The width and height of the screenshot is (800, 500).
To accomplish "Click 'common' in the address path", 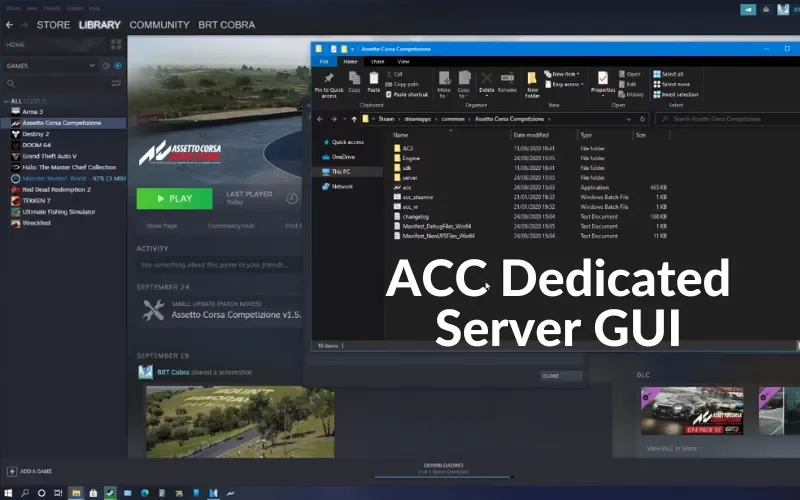I will tap(453, 119).
